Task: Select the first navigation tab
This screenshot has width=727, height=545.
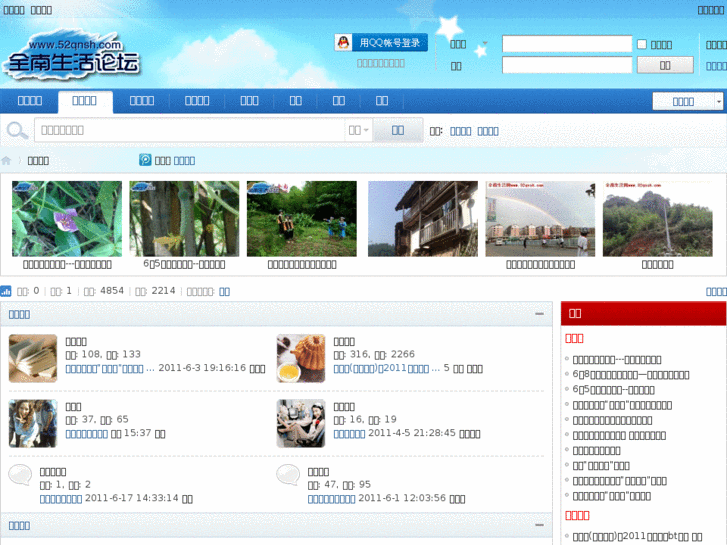Action: click(30, 101)
